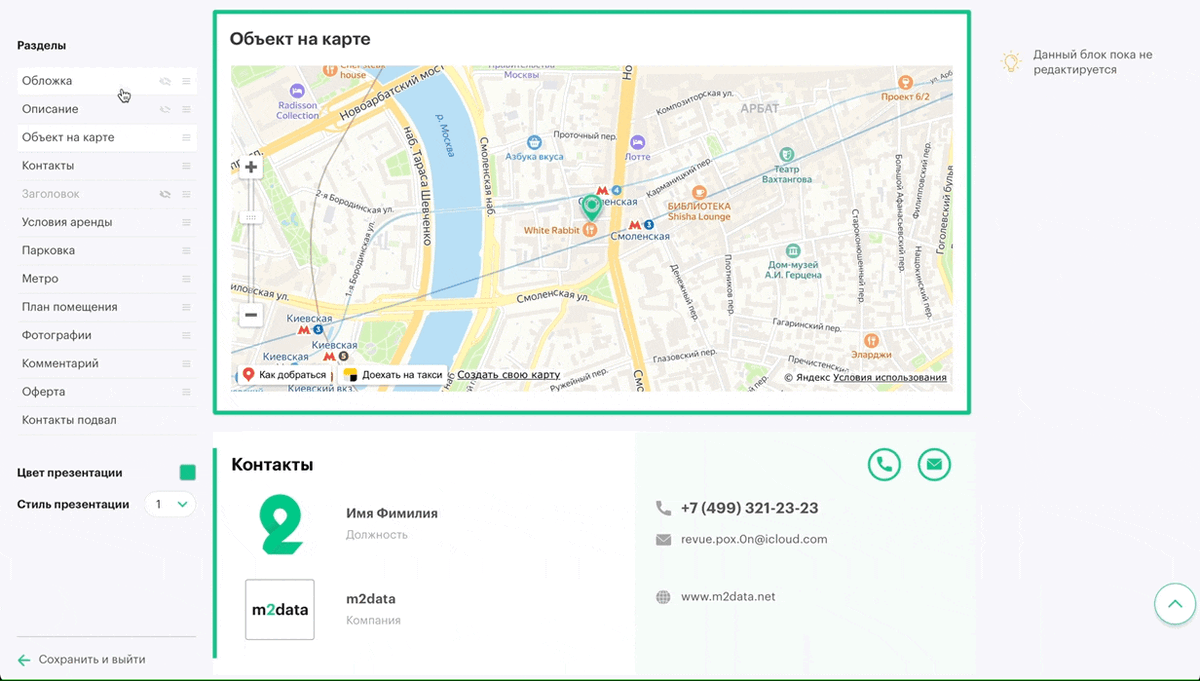Click the drag handle next to Парковка

(187, 250)
